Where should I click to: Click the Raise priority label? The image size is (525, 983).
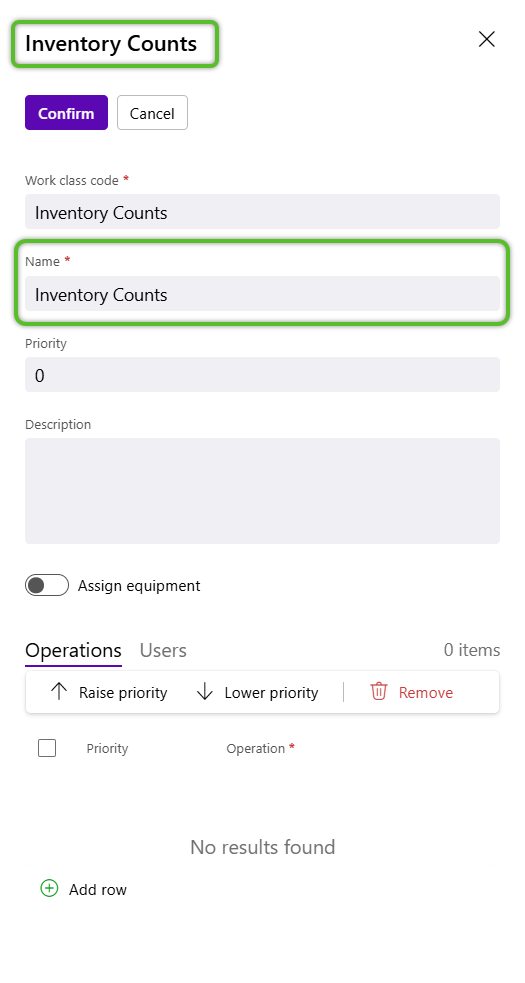[123, 693]
